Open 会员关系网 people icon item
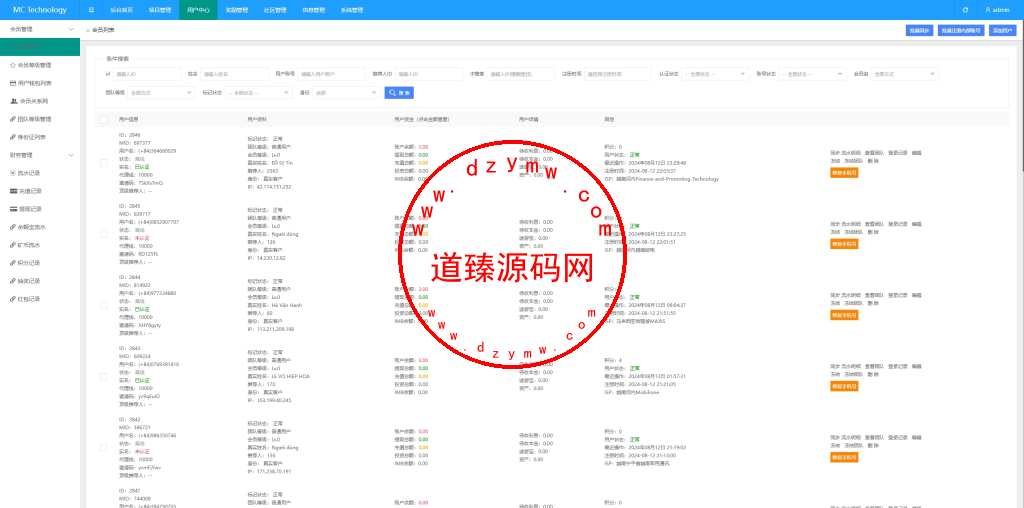 pos(40,101)
